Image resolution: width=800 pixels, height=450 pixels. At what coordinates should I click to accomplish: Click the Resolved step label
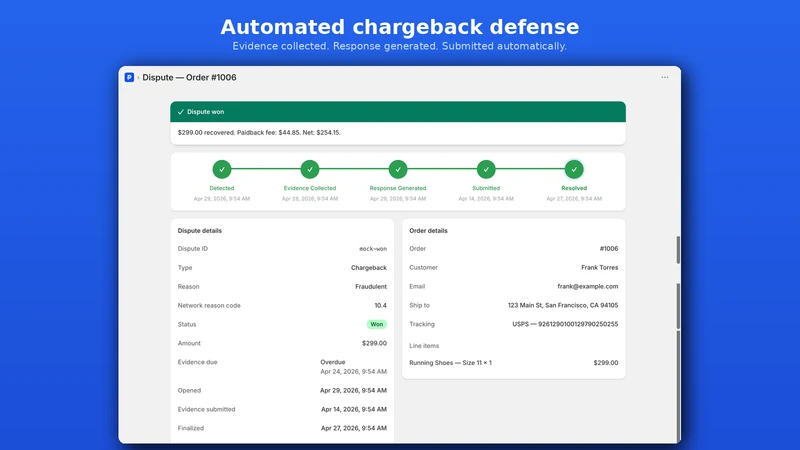[x=574, y=188]
